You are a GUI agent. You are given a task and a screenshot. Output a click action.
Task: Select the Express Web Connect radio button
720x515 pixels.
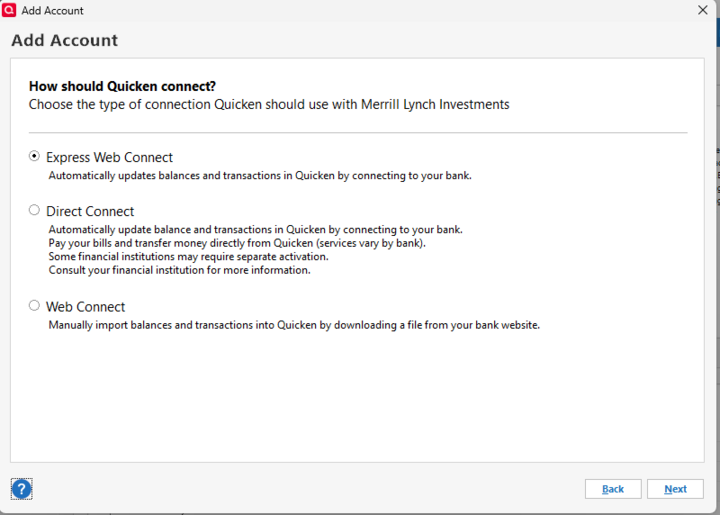point(35,157)
